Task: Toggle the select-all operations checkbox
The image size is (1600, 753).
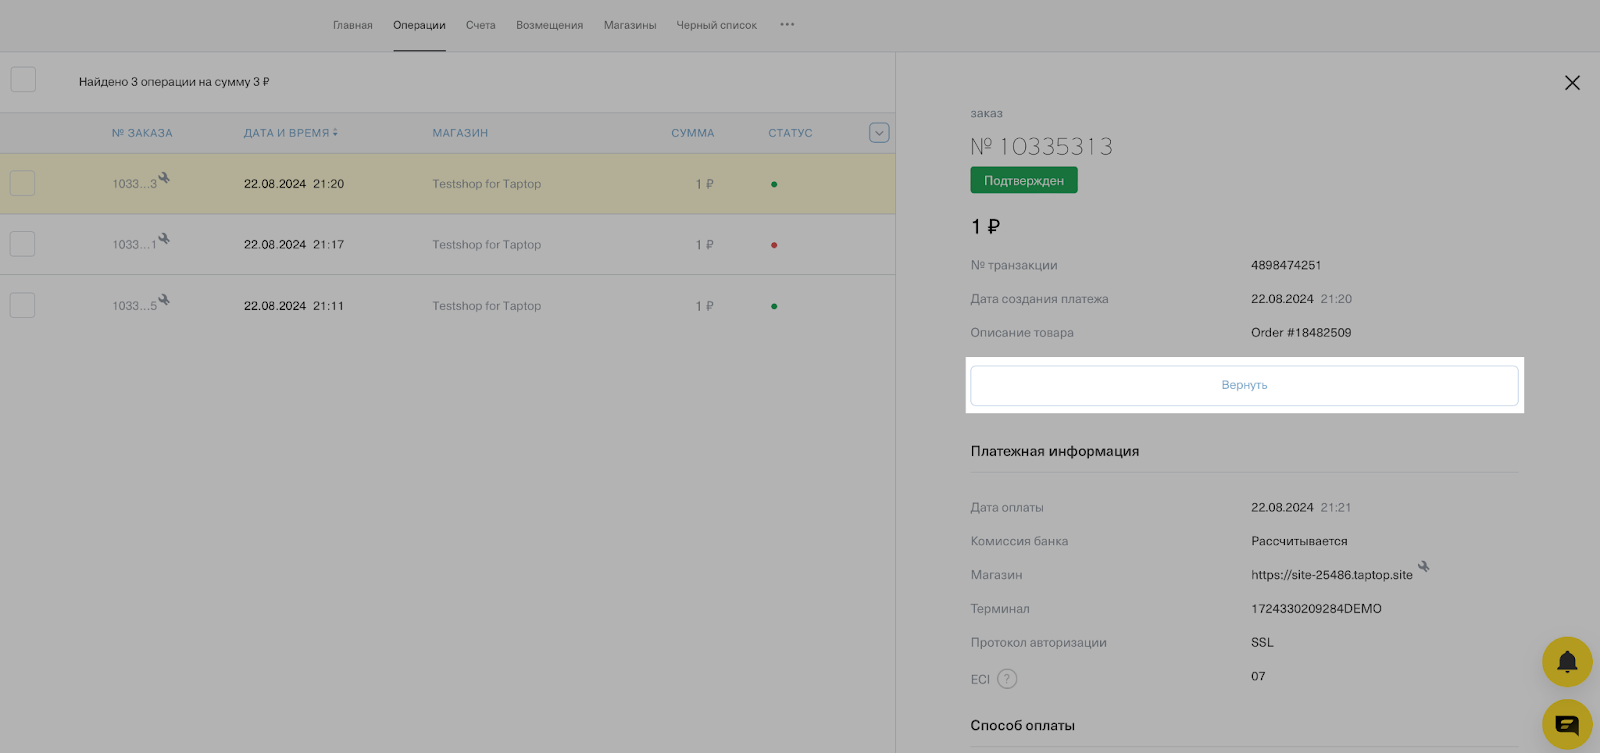Action: (x=23, y=80)
